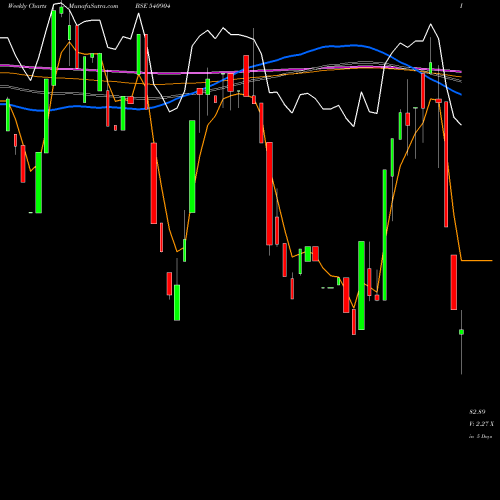Select the last small green candlestick at far right
Viewport: 500px width, 500px height.
coord(461,332)
